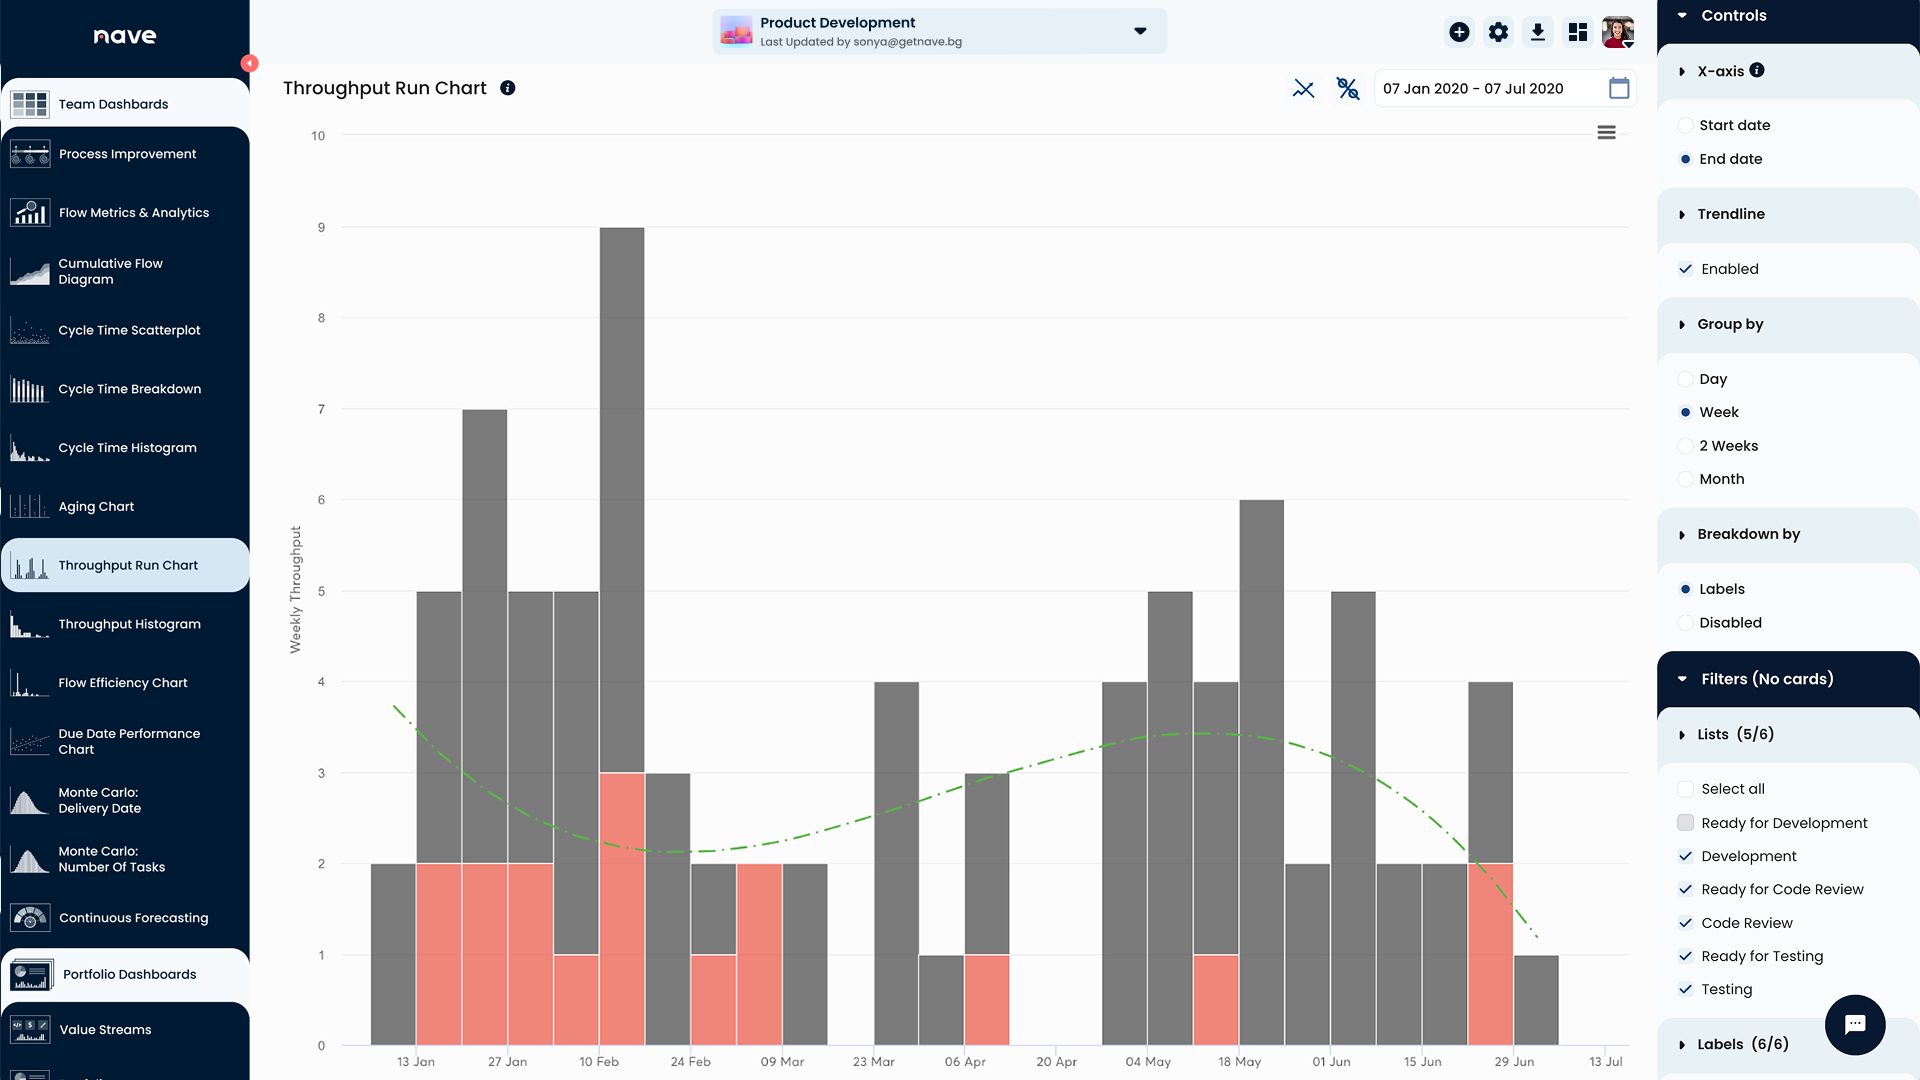This screenshot has width=1920, height=1080.
Task: Select the Cumulative Flow Diagram in sidebar
Action: [110, 271]
